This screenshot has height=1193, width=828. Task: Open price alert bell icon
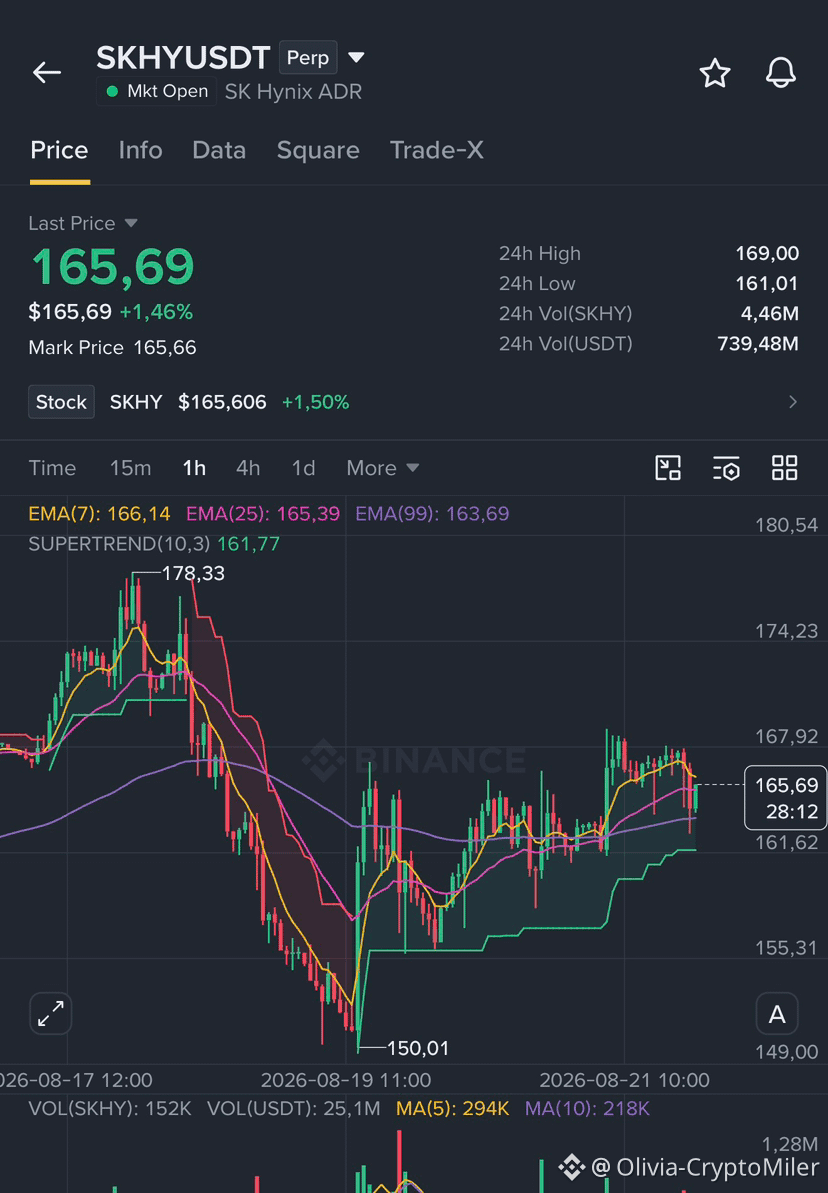[x=780, y=72]
